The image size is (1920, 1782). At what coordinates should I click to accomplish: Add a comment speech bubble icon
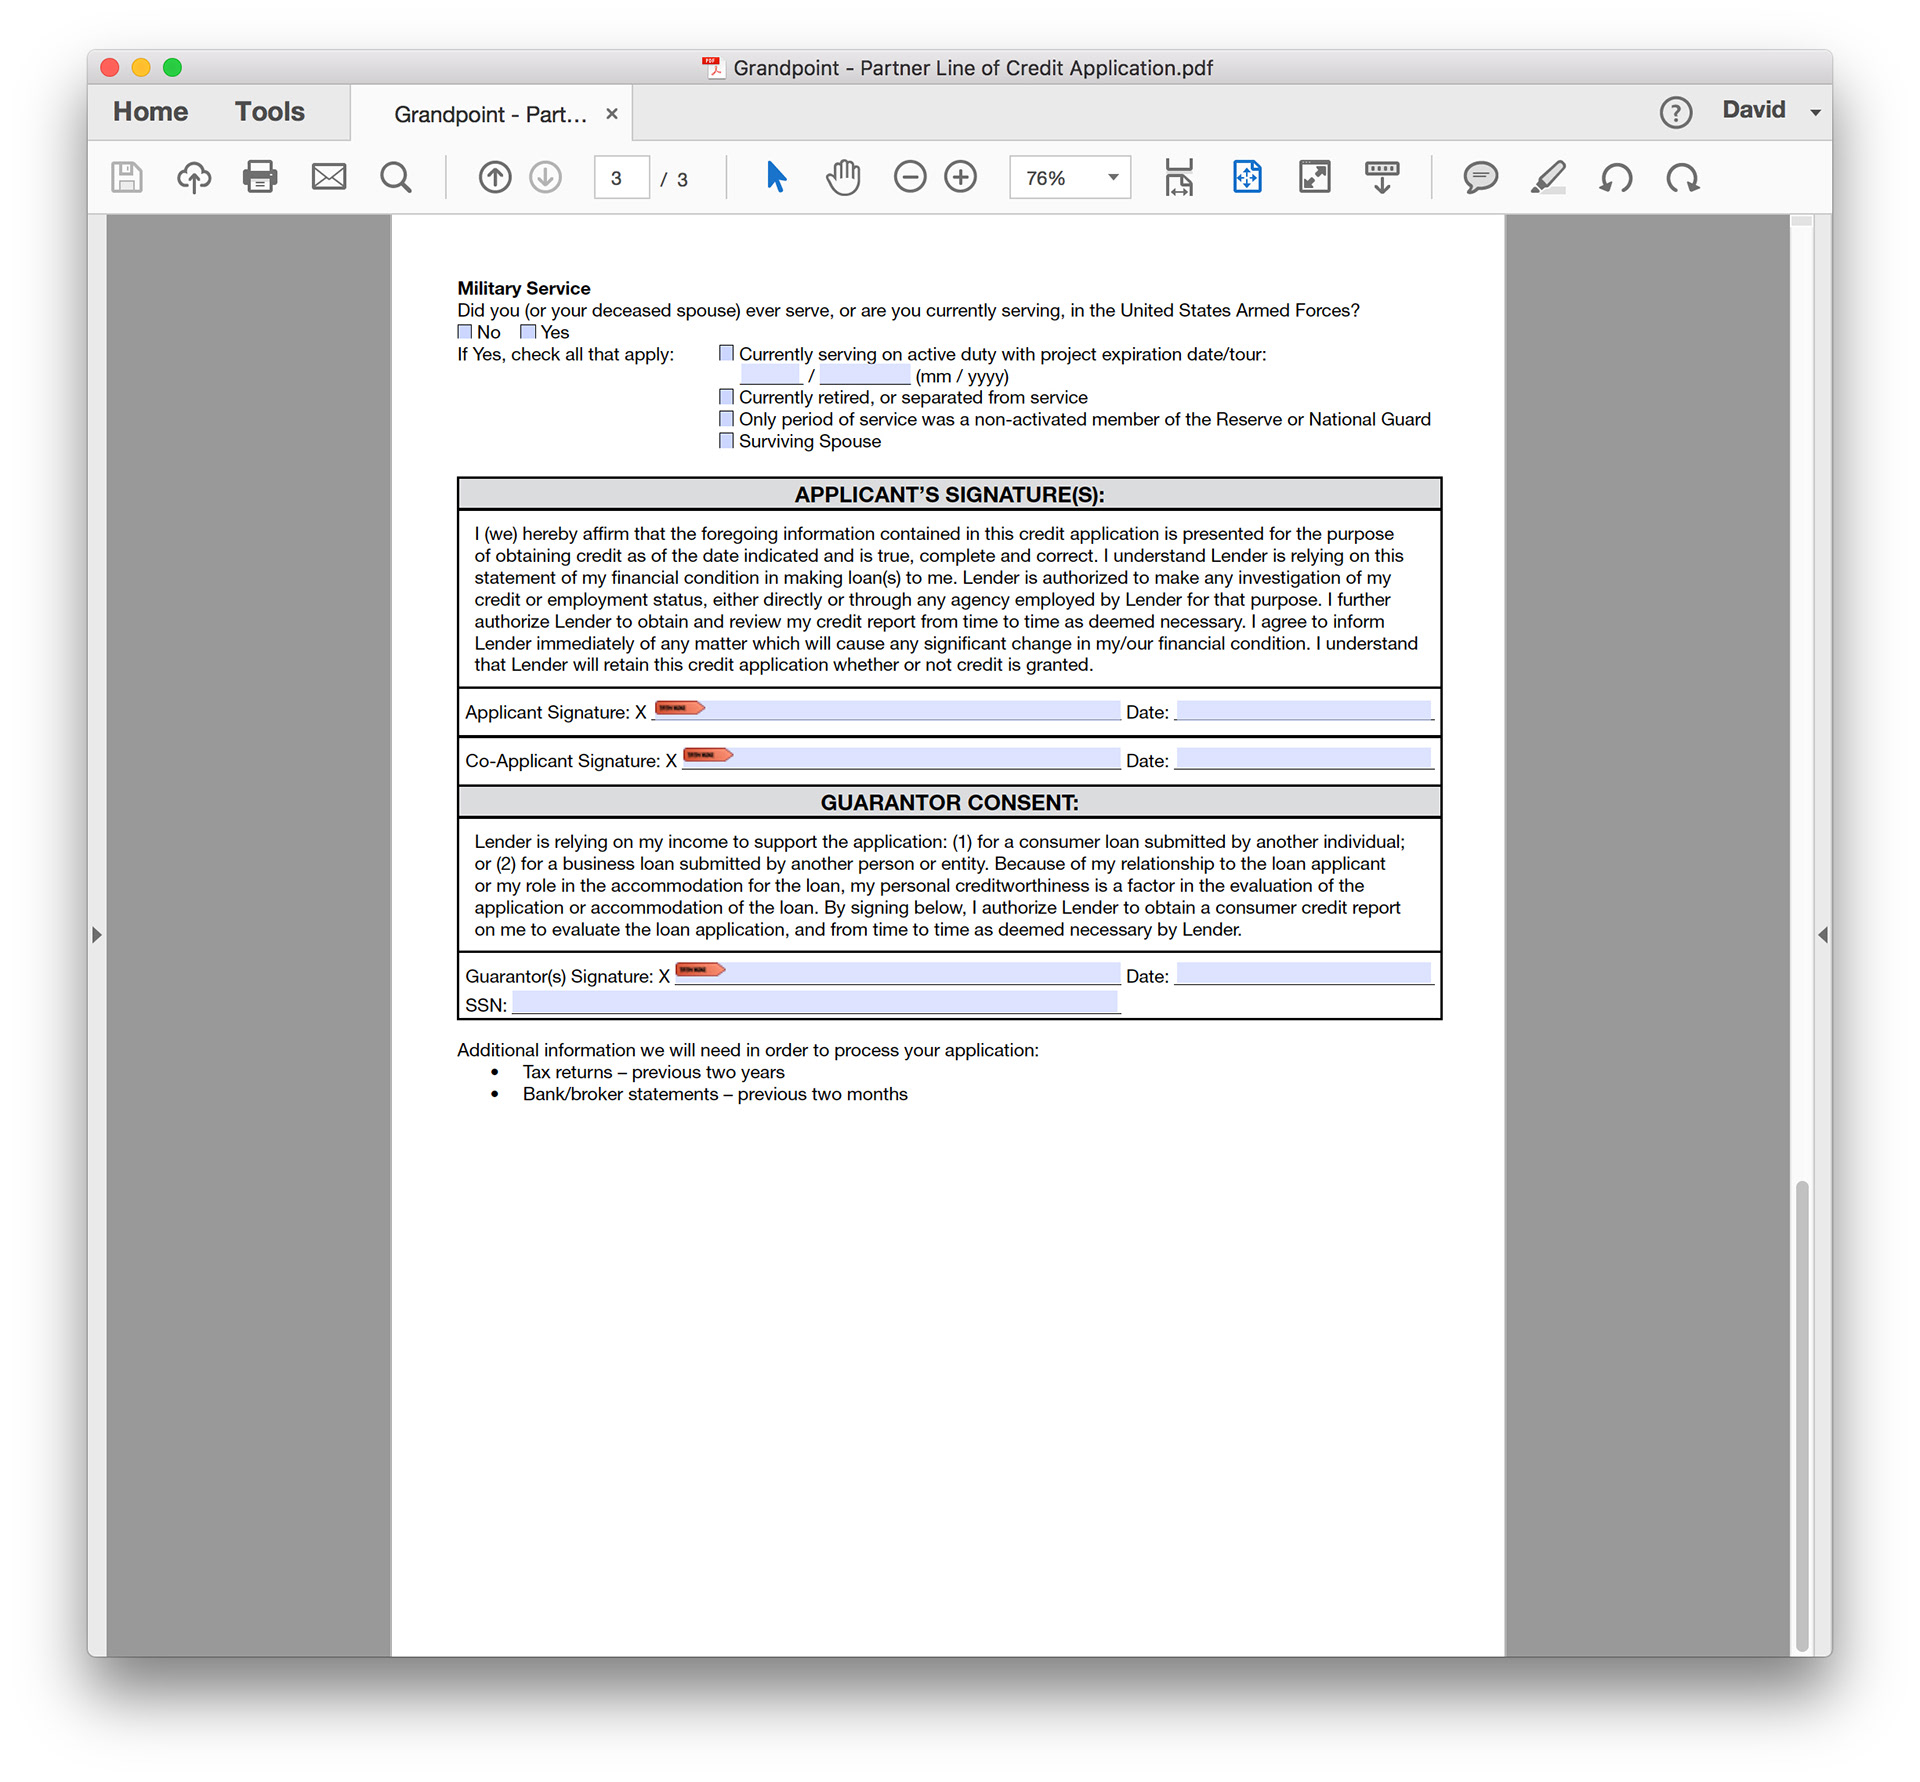pos(1480,178)
